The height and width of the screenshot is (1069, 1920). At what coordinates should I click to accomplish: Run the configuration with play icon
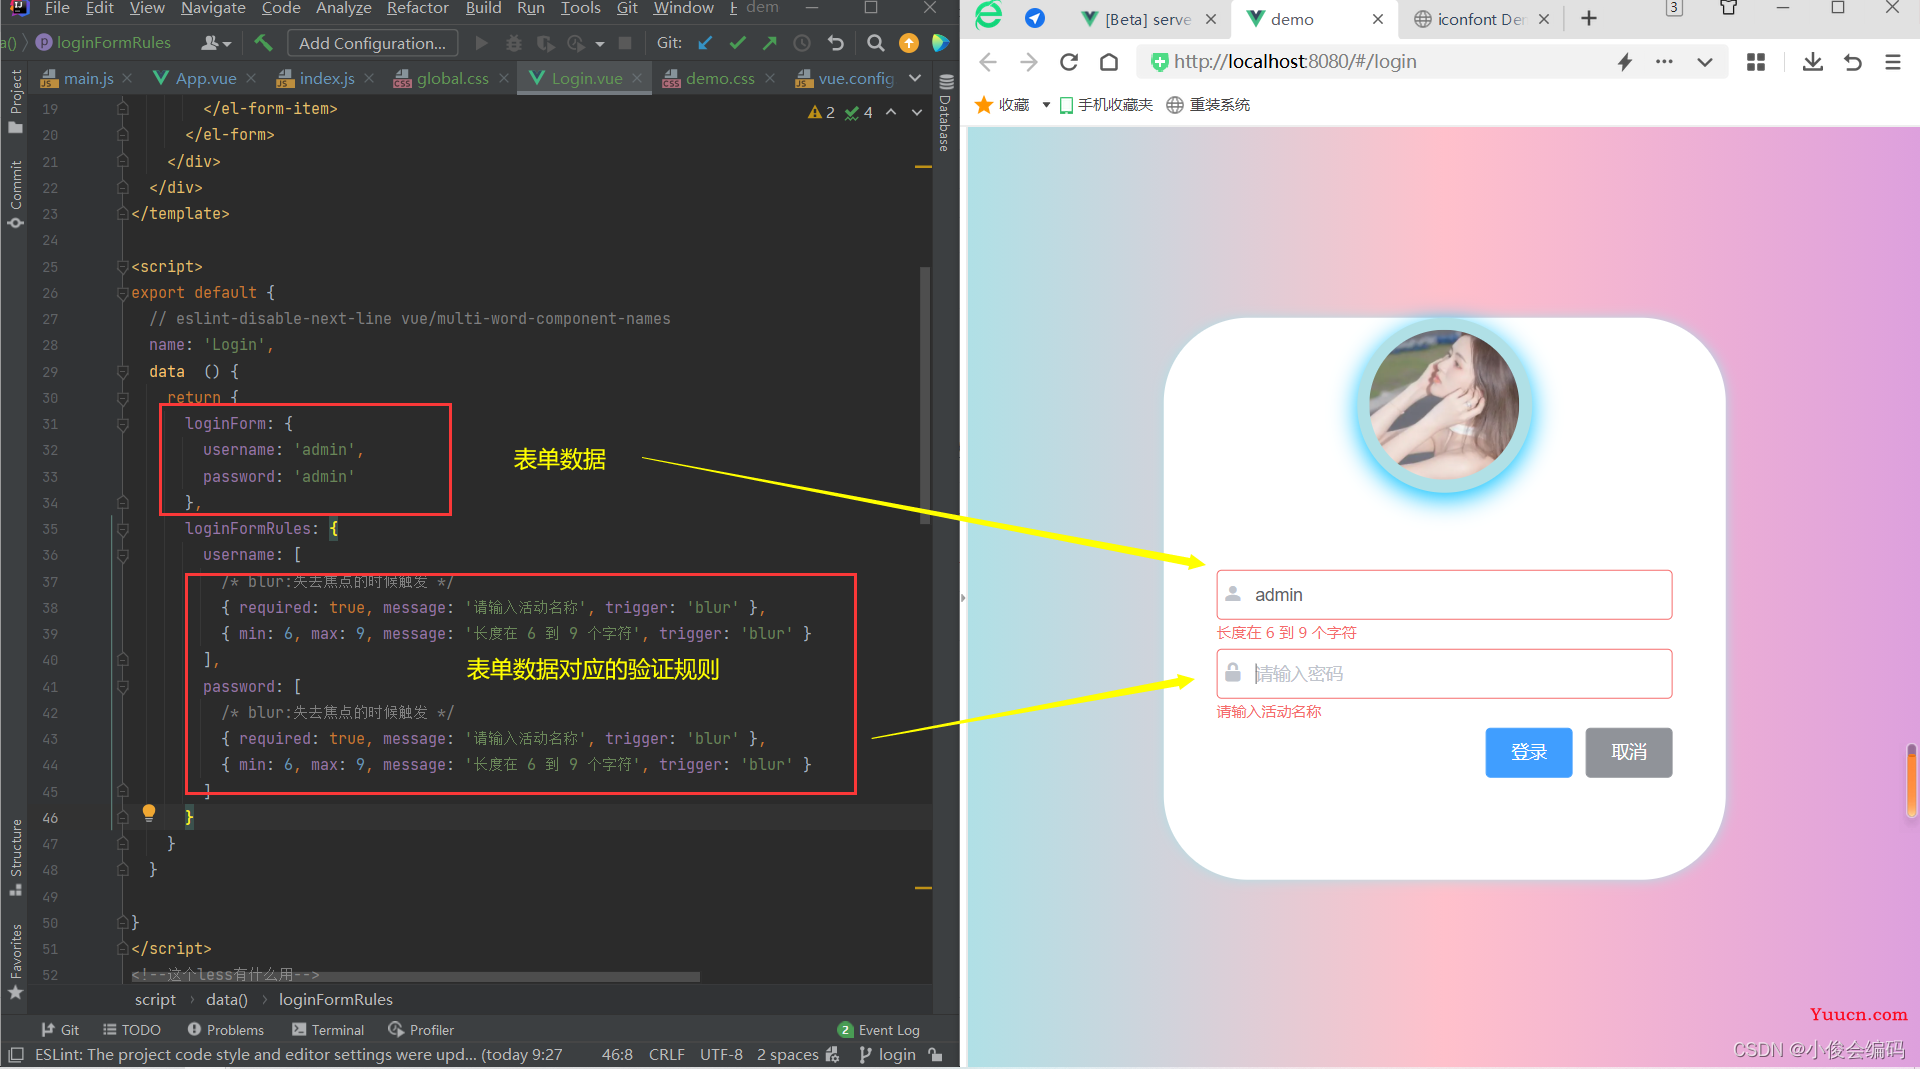click(x=481, y=43)
